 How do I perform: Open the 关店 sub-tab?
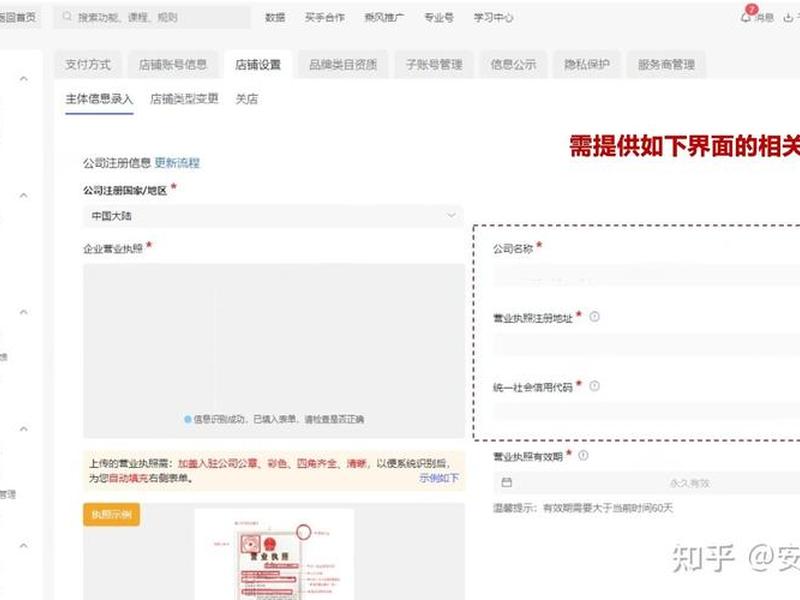coord(246,99)
